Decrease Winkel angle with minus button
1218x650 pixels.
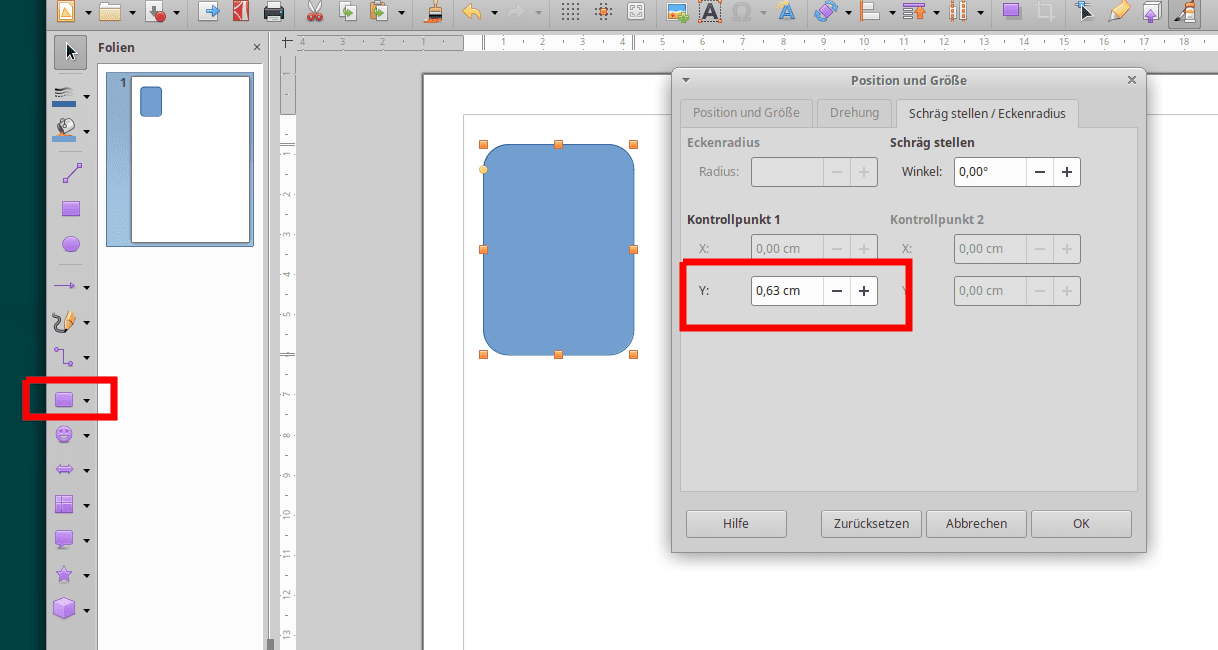pos(1040,172)
